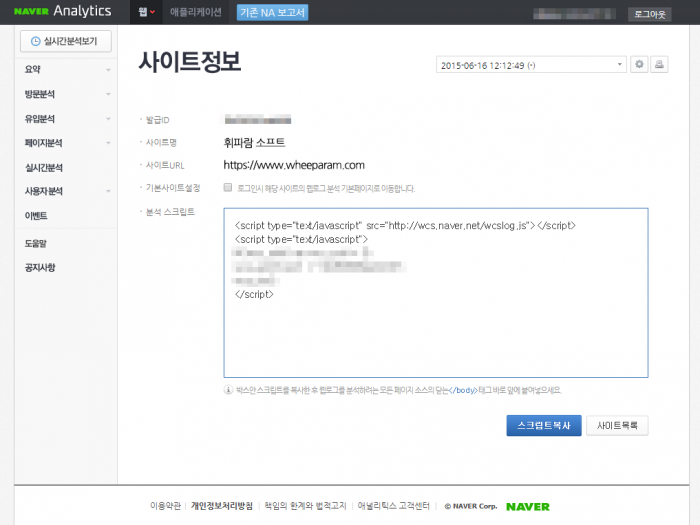Switch to the 애플리케이션 tab
The width and height of the screenshot is (700, 525).
click(x=196, y=12)
